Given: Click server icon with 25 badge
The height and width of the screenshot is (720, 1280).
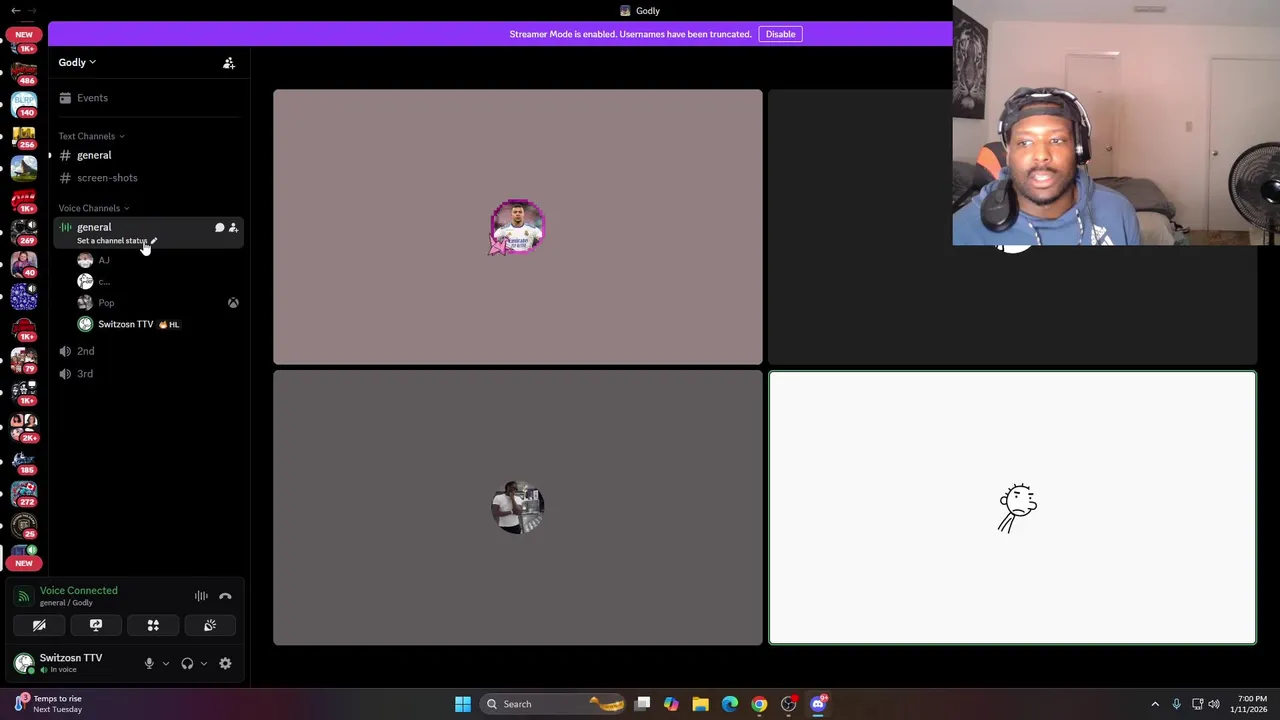Looking at the screenshot, I should click(x=24, y=526).
